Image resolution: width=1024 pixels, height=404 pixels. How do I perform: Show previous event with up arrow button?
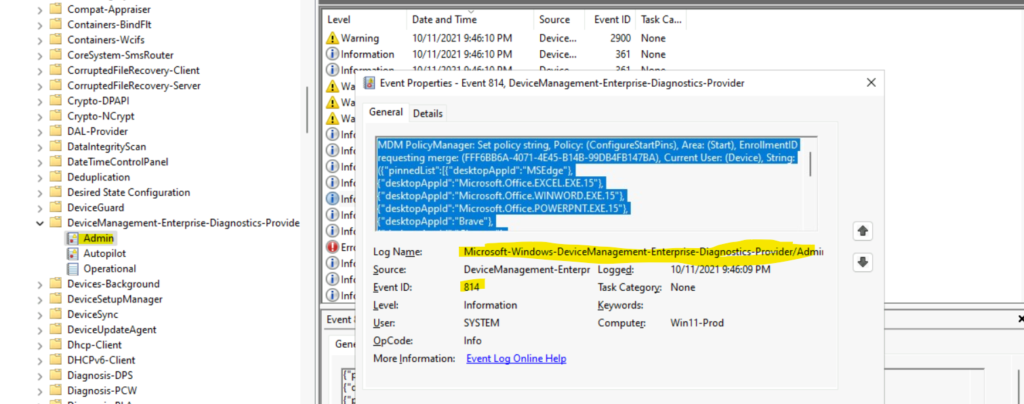[863, 231]
